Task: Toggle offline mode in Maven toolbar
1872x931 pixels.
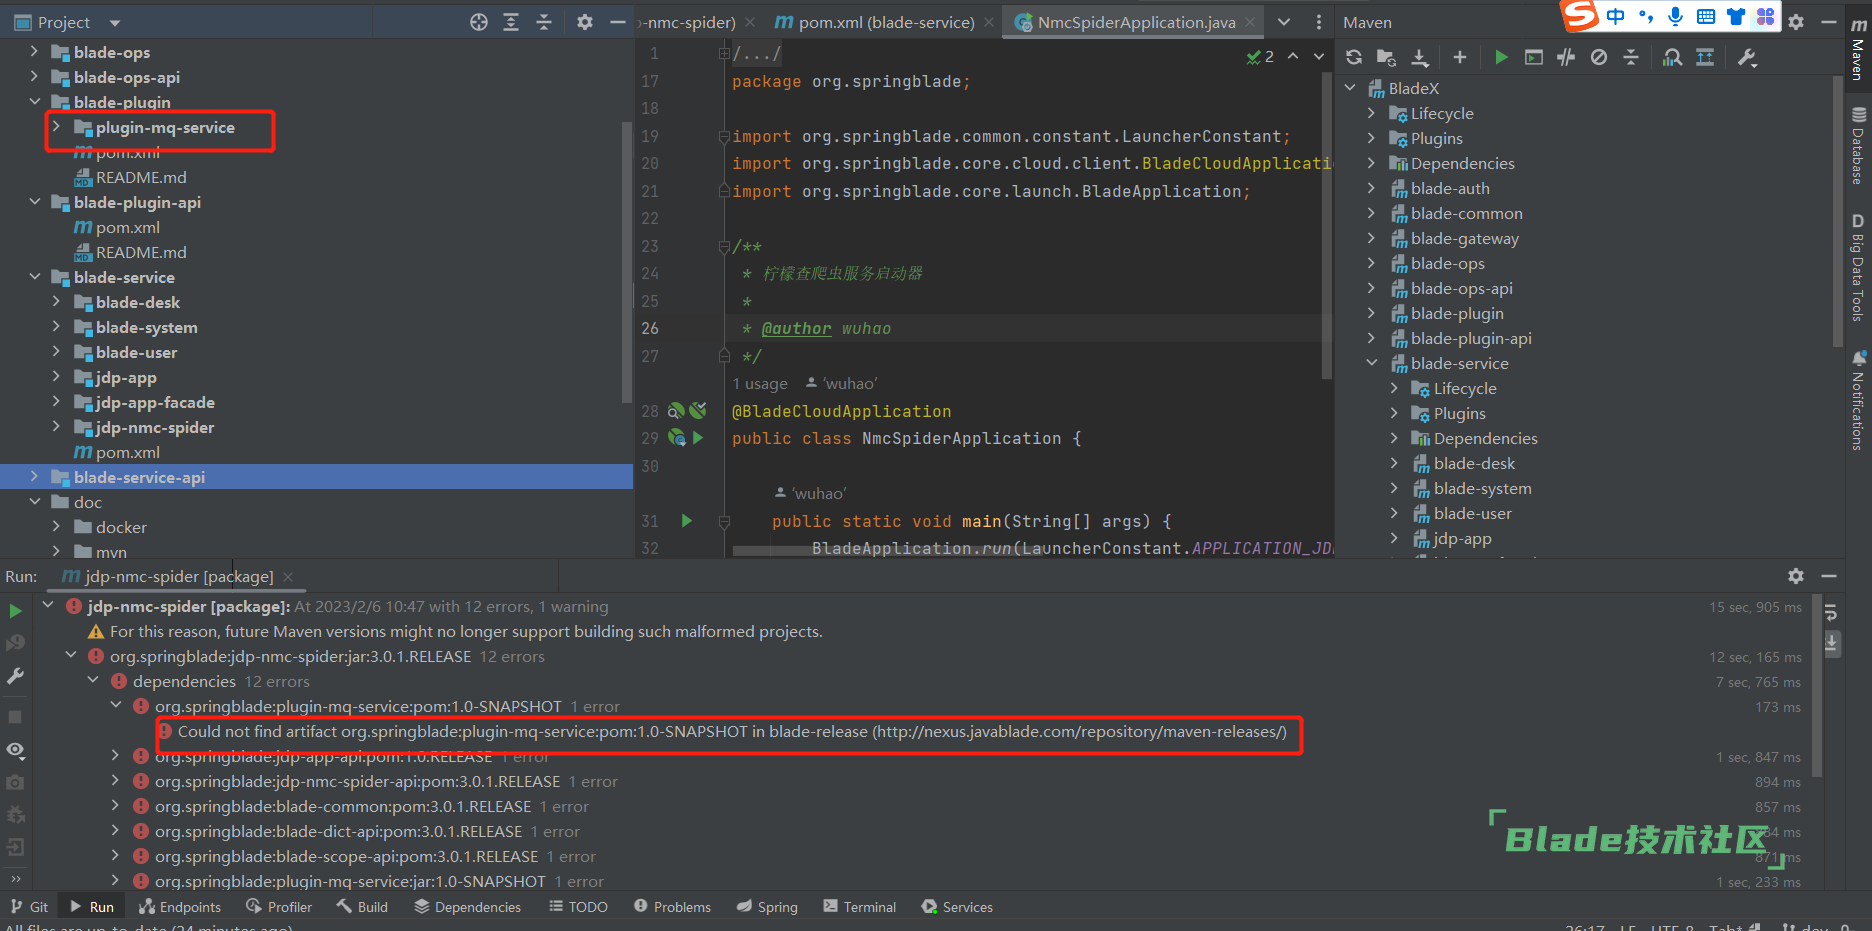Action: pyautogui.click(x=1566, y=57)
